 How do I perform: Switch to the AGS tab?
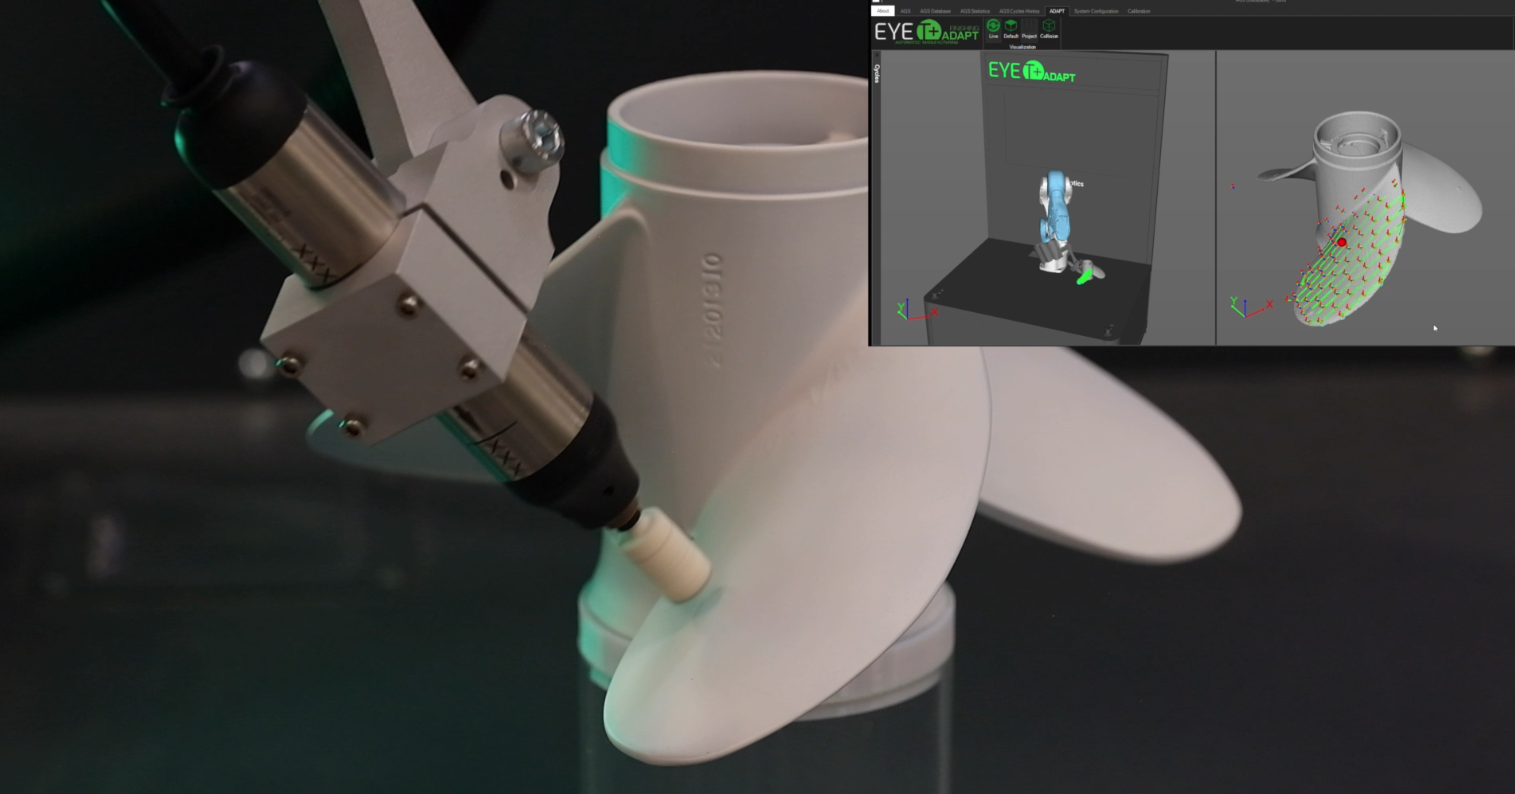pyautogui.click(x=906, y=11)
